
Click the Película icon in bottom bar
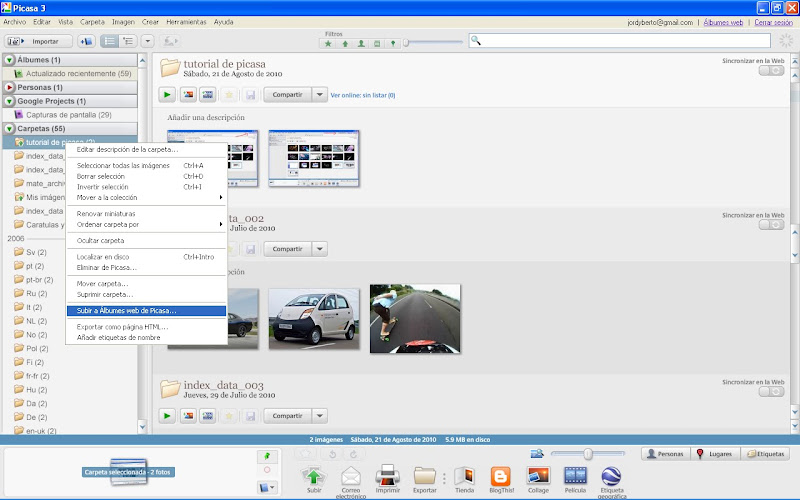pos(575,480)
